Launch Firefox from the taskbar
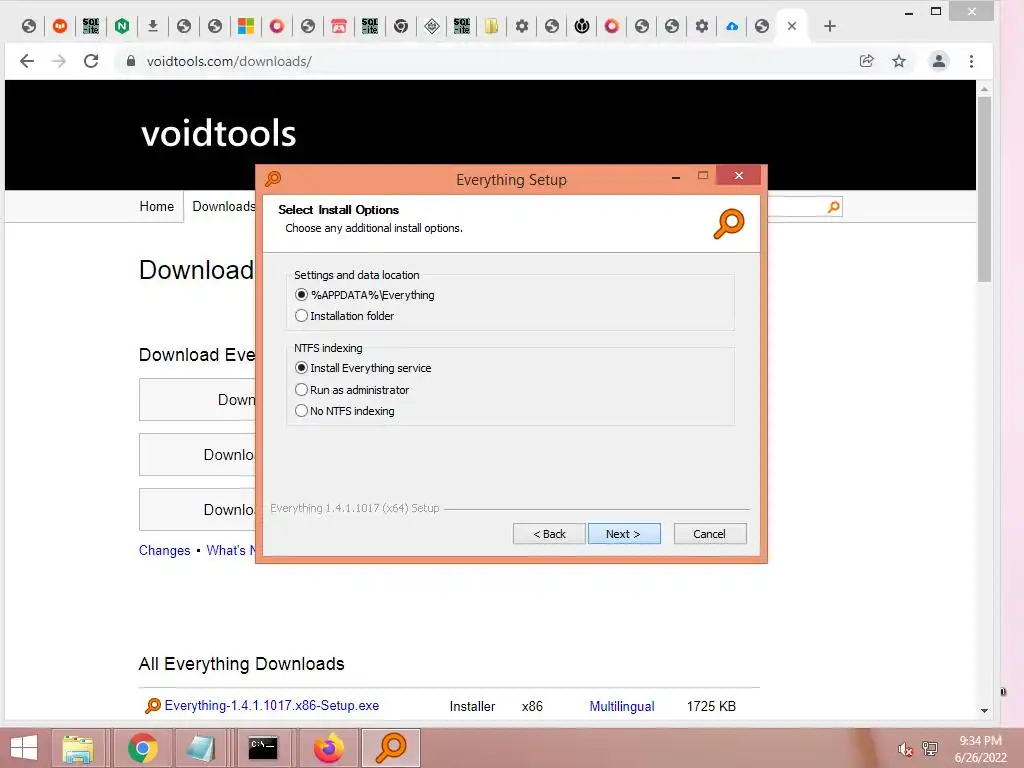Screen dimensions: 1024x768 328,748
